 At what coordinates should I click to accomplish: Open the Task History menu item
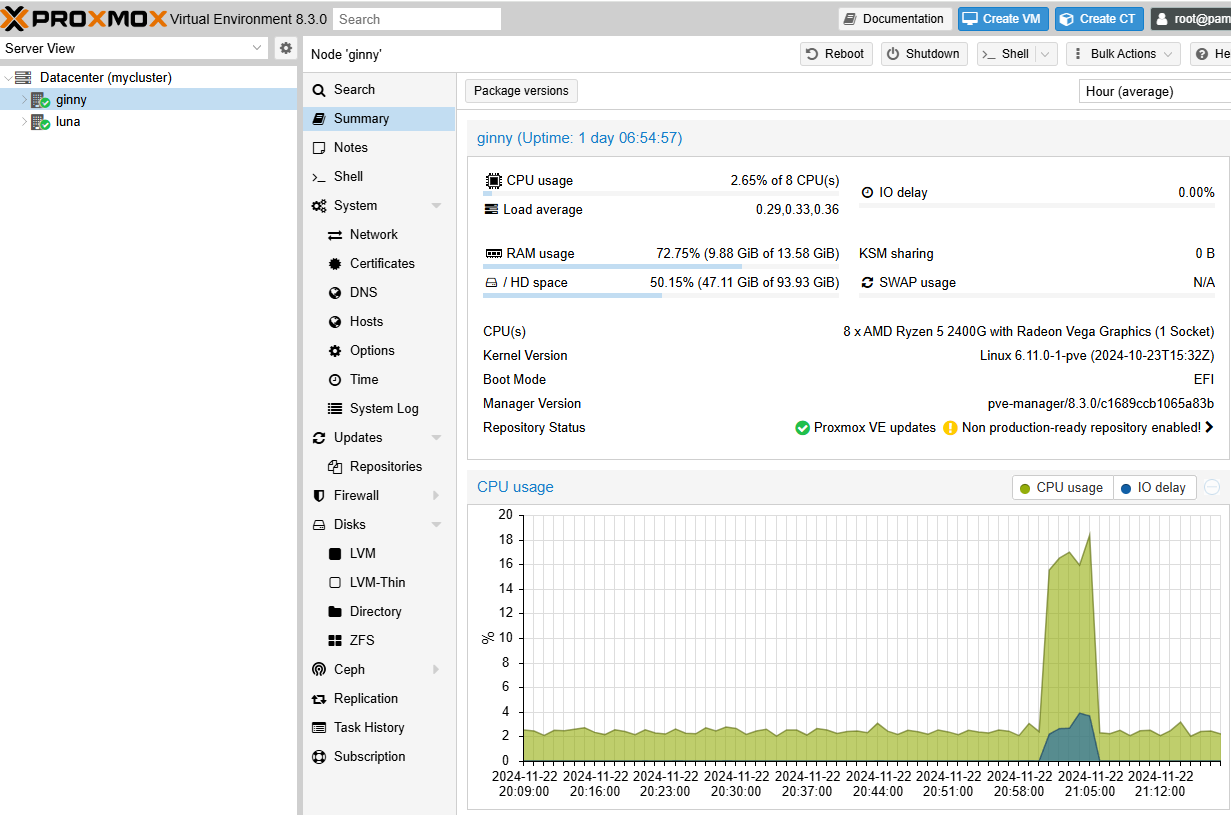click(369, 727)
